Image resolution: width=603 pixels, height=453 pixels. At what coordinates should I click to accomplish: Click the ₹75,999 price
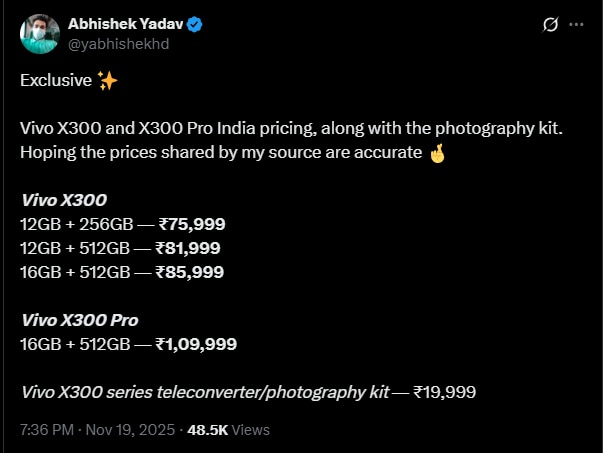pyautogui.click(x=190, y=223)
